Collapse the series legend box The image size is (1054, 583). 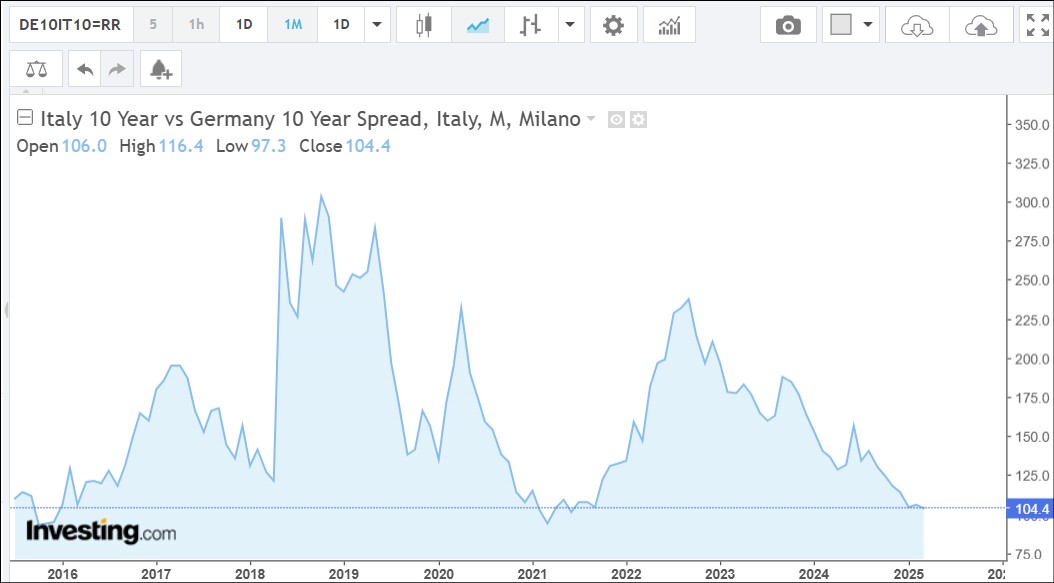25,119
